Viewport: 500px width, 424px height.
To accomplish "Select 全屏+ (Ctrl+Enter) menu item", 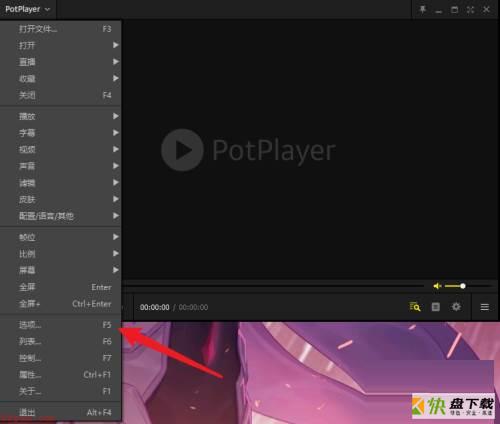I will pos(60,304).
